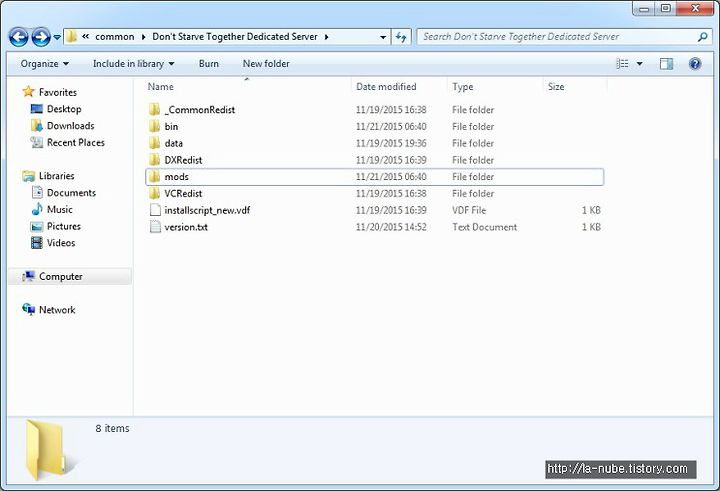
Task: Click the search magnifier icon
Action: click(x=703, y=37)
